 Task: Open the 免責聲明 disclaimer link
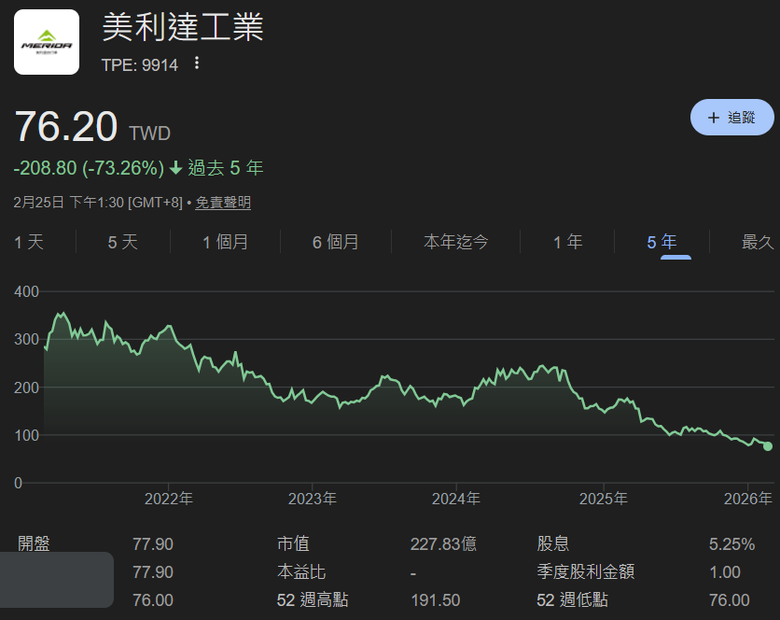pos(223,203)
